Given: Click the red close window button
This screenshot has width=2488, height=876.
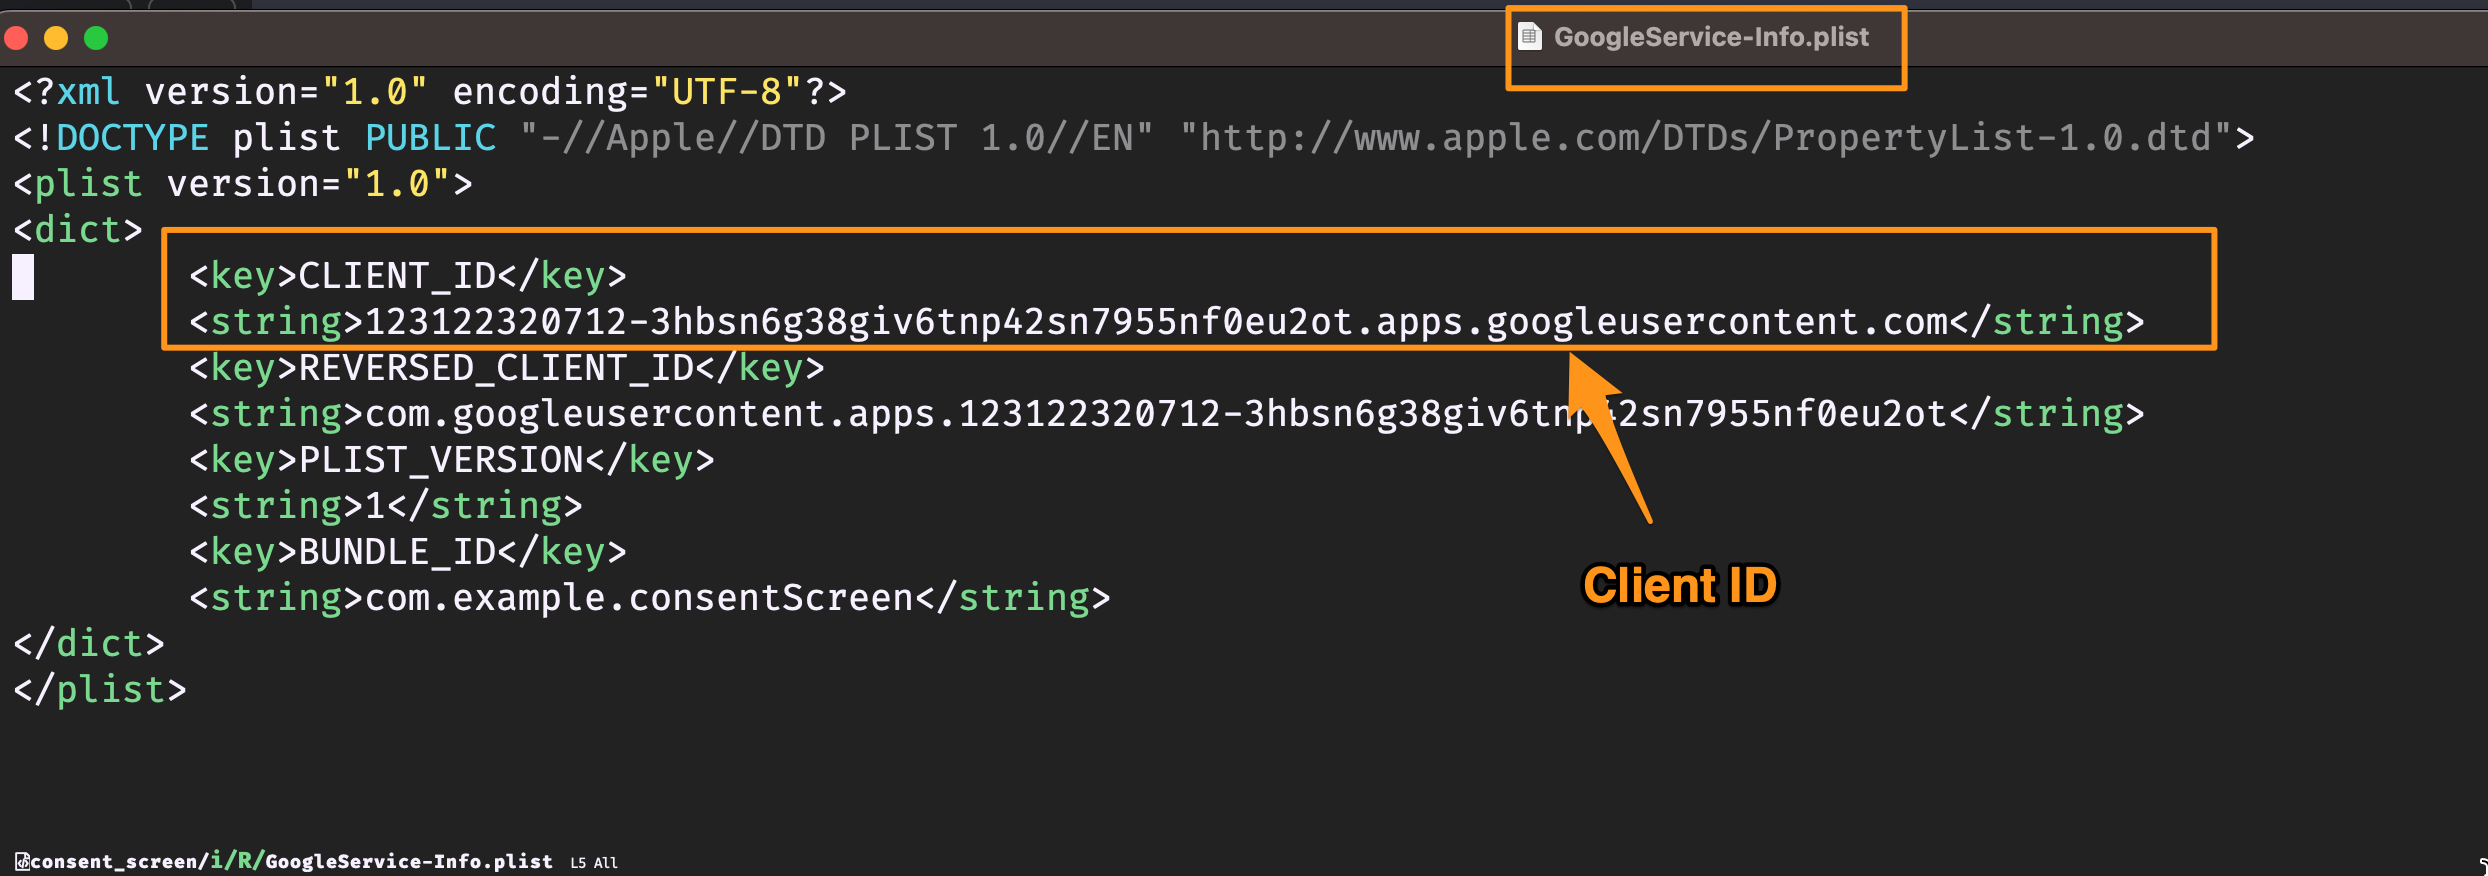Looking at the screenshot, I should click(16, 38).
